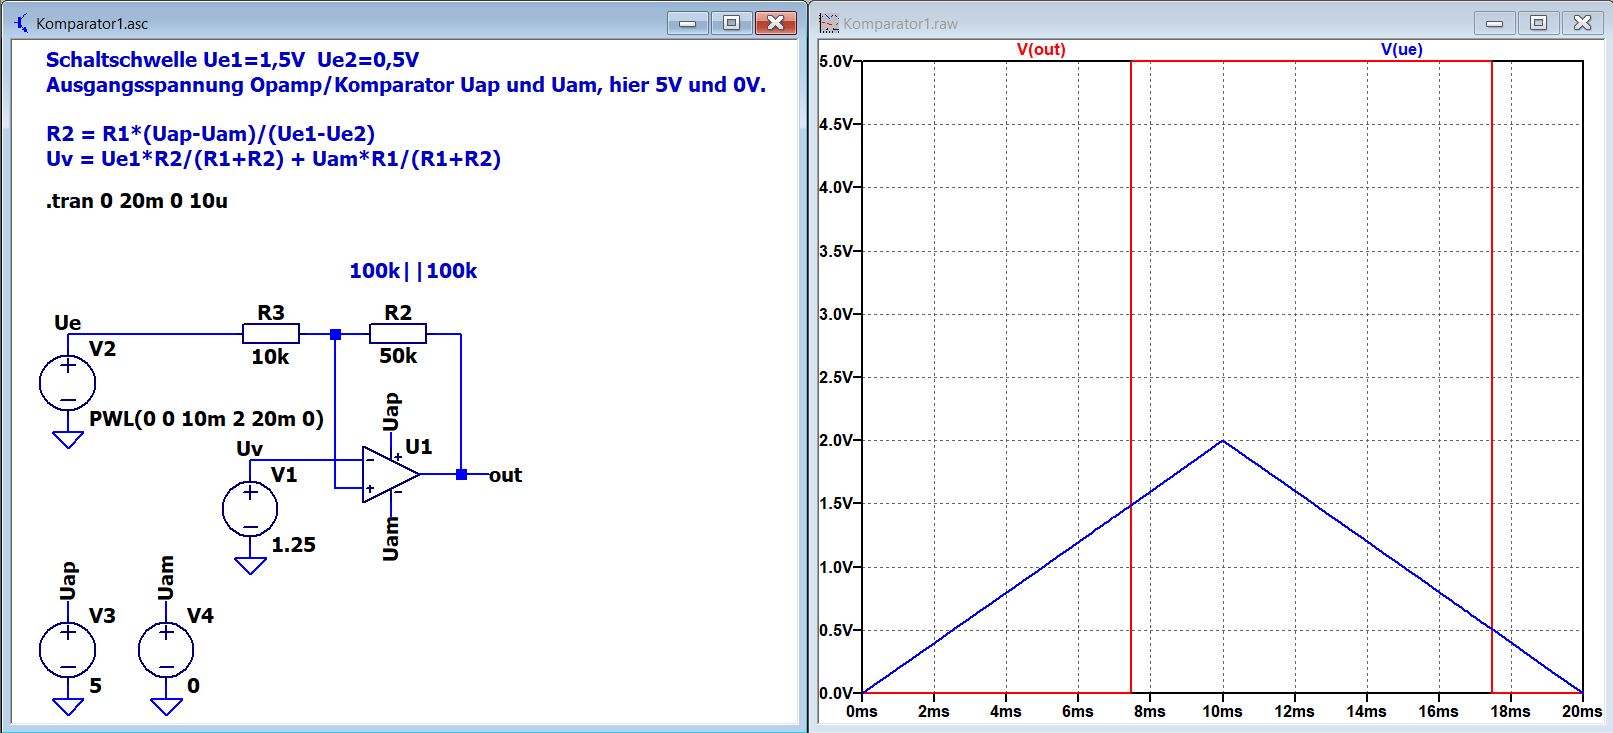Image resolution: width=1613 pixels, height=733 pixels.
Task: Click the 10ms label on the time axis
Action: [x=1222, y=711]
